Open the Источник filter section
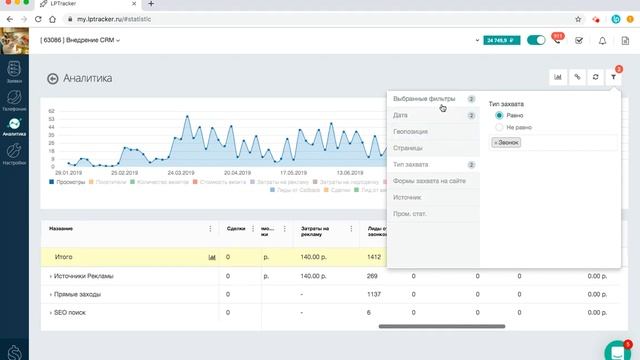Image resolution: width=640 pixels, height=360 pixels. click(433, 197)
